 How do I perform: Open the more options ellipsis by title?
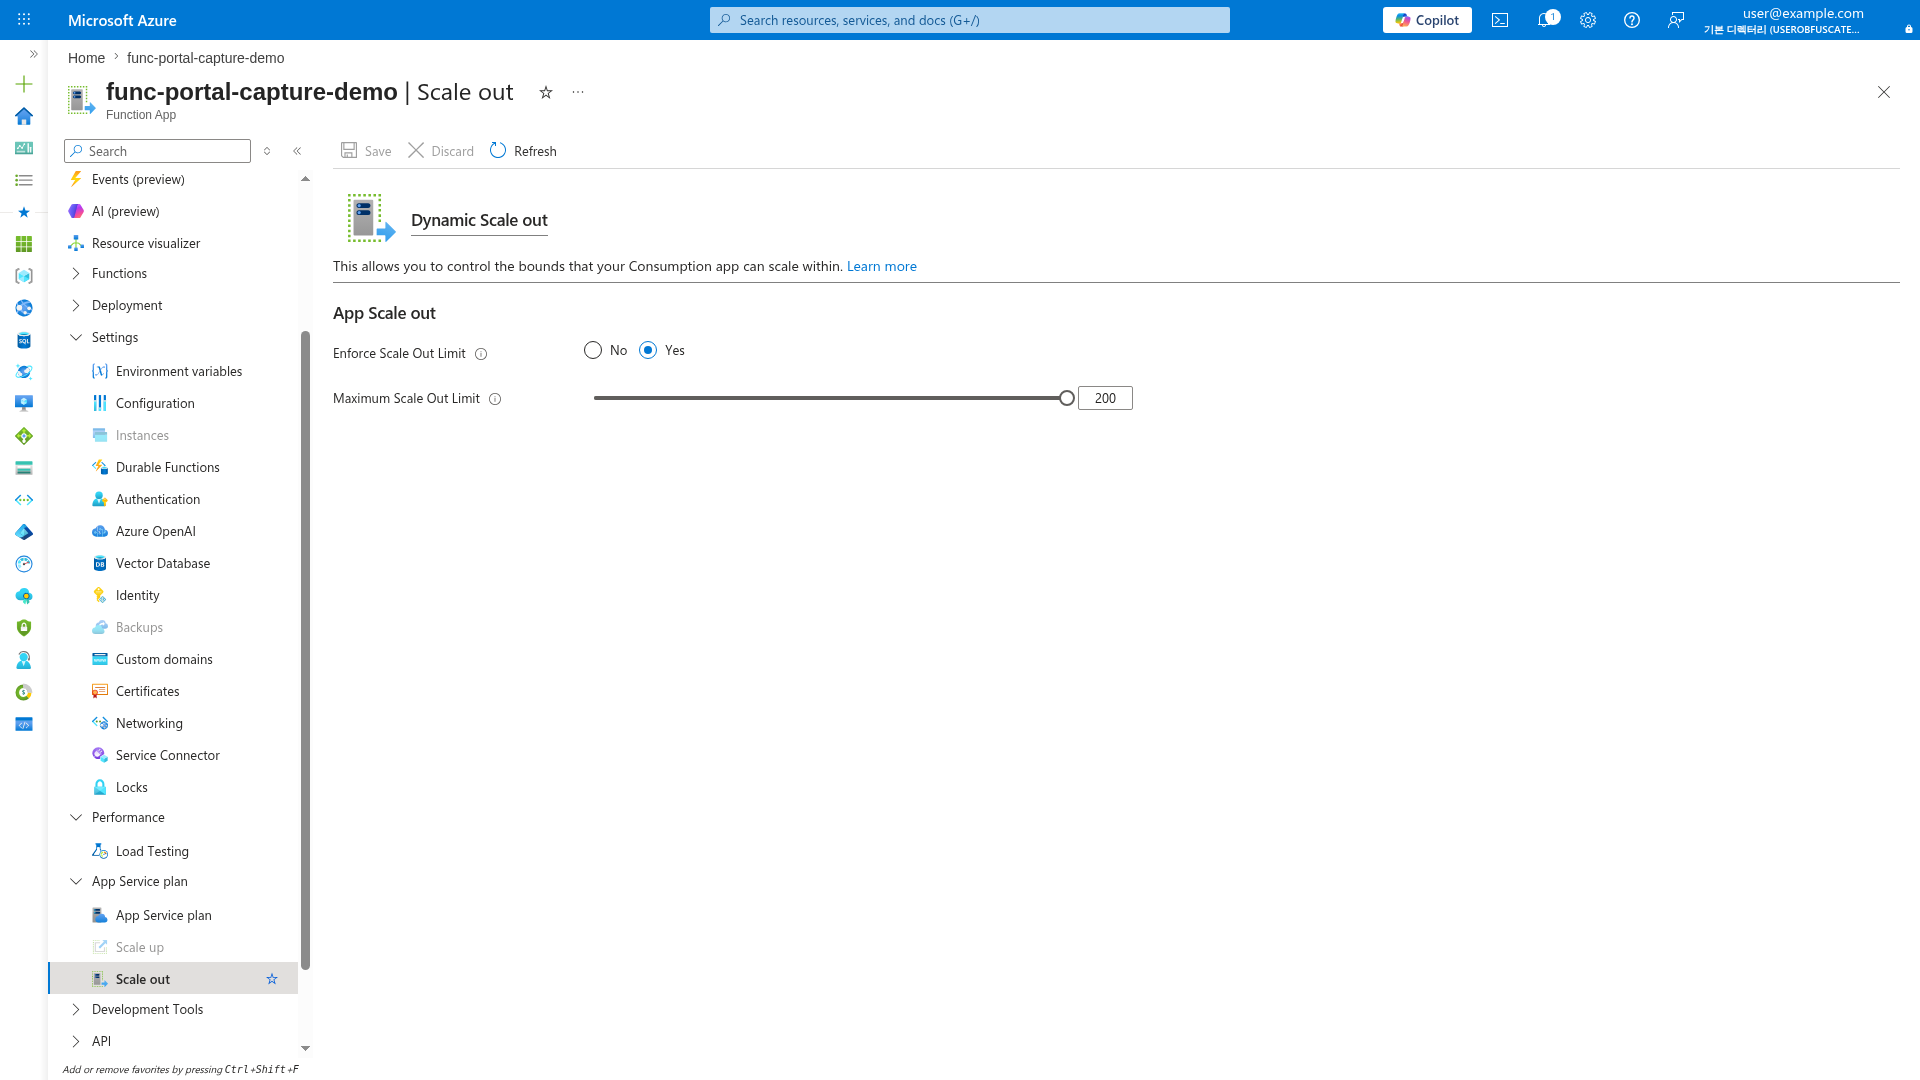point(578,92)
